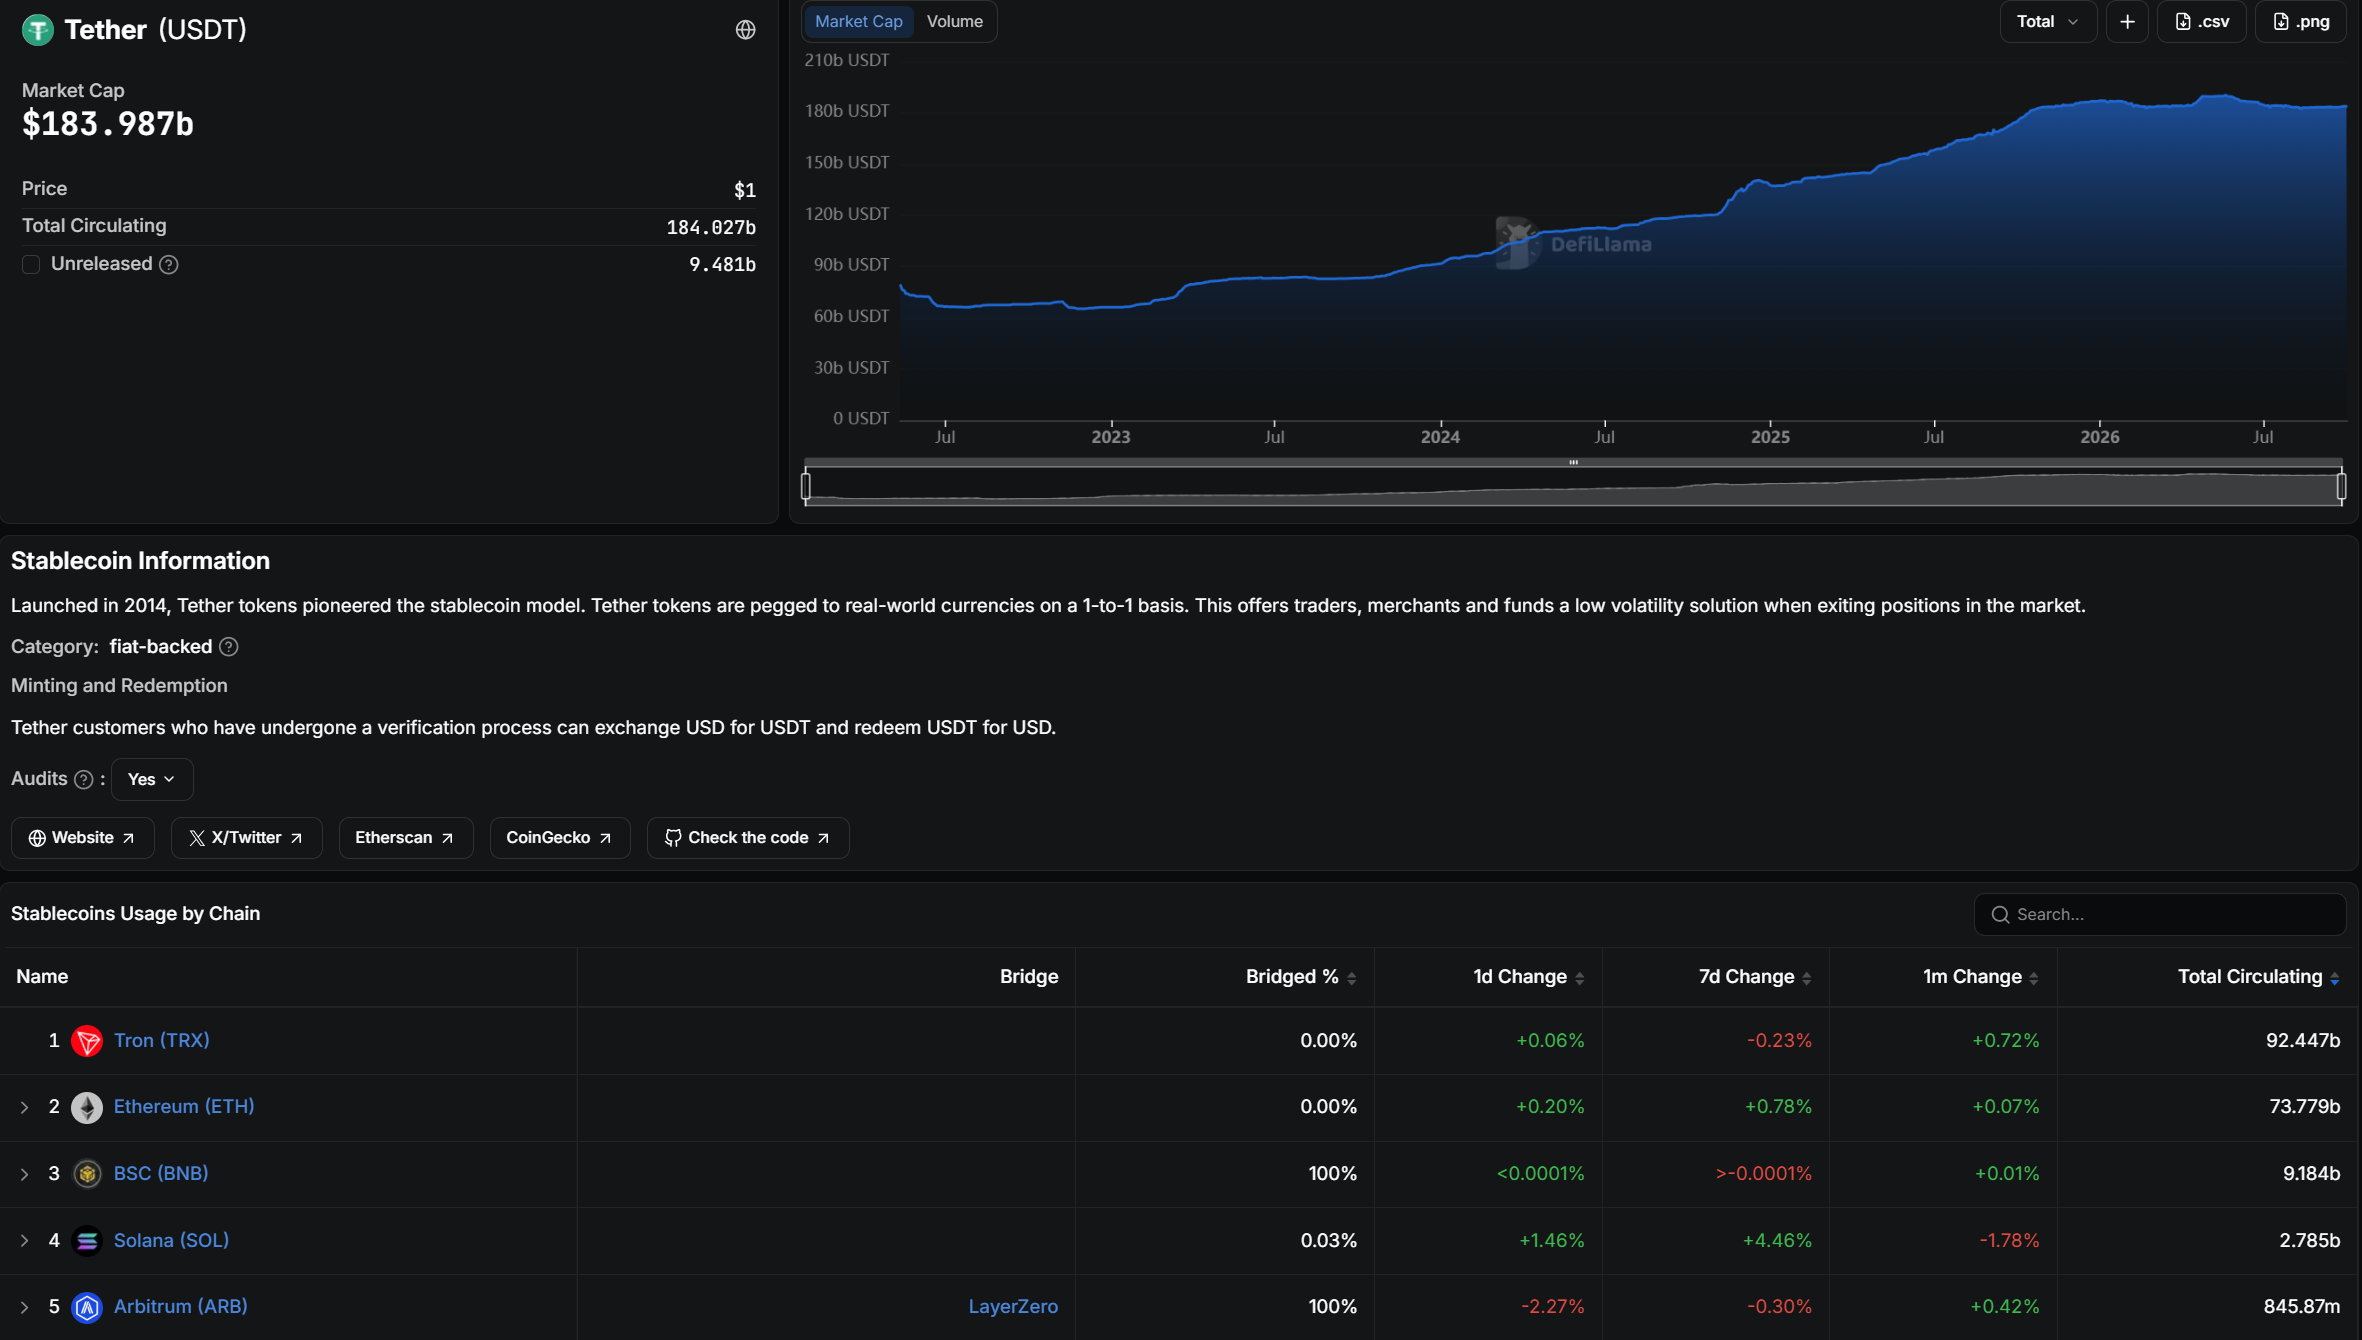Switch to the Volume tab
The height and width of the screenshot is (1340, 2362).
(954, 21)
